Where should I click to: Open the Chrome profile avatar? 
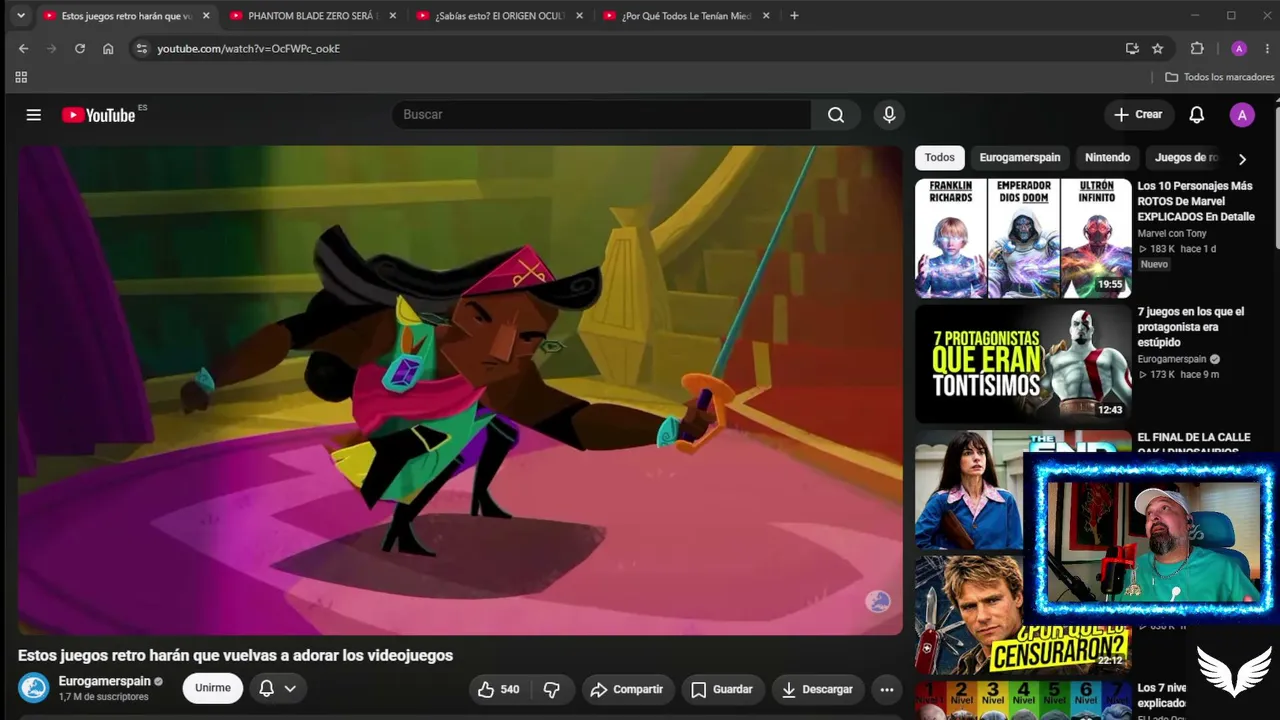click(x=1239, y=48)
